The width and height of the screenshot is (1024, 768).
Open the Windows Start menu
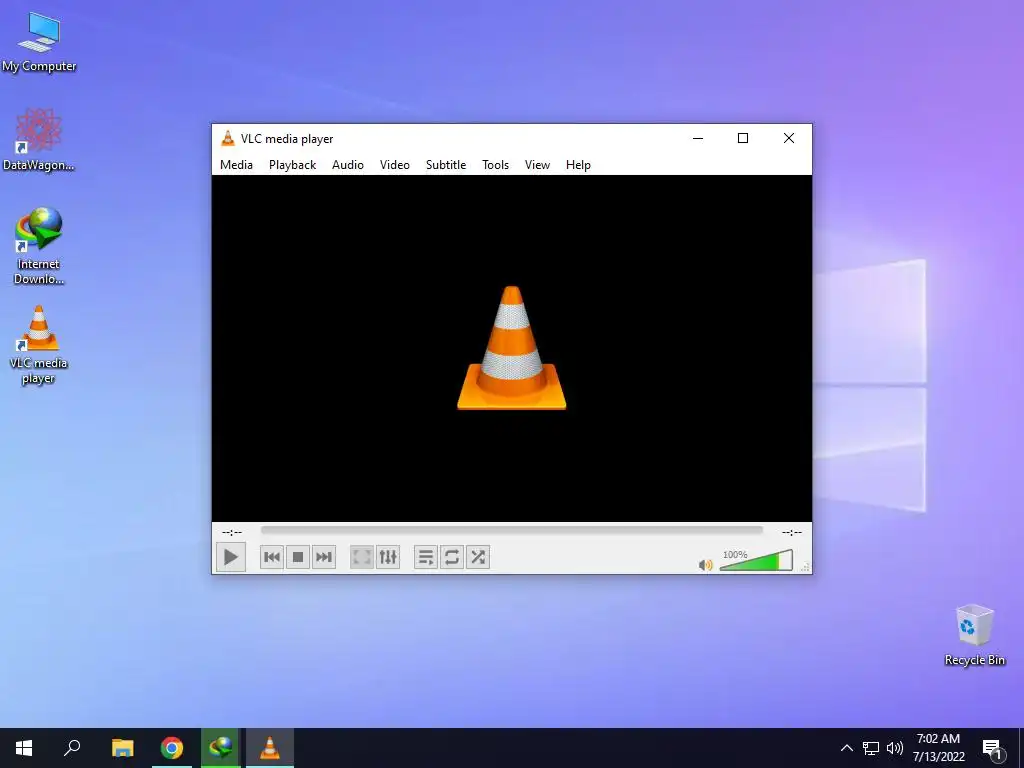24,748
